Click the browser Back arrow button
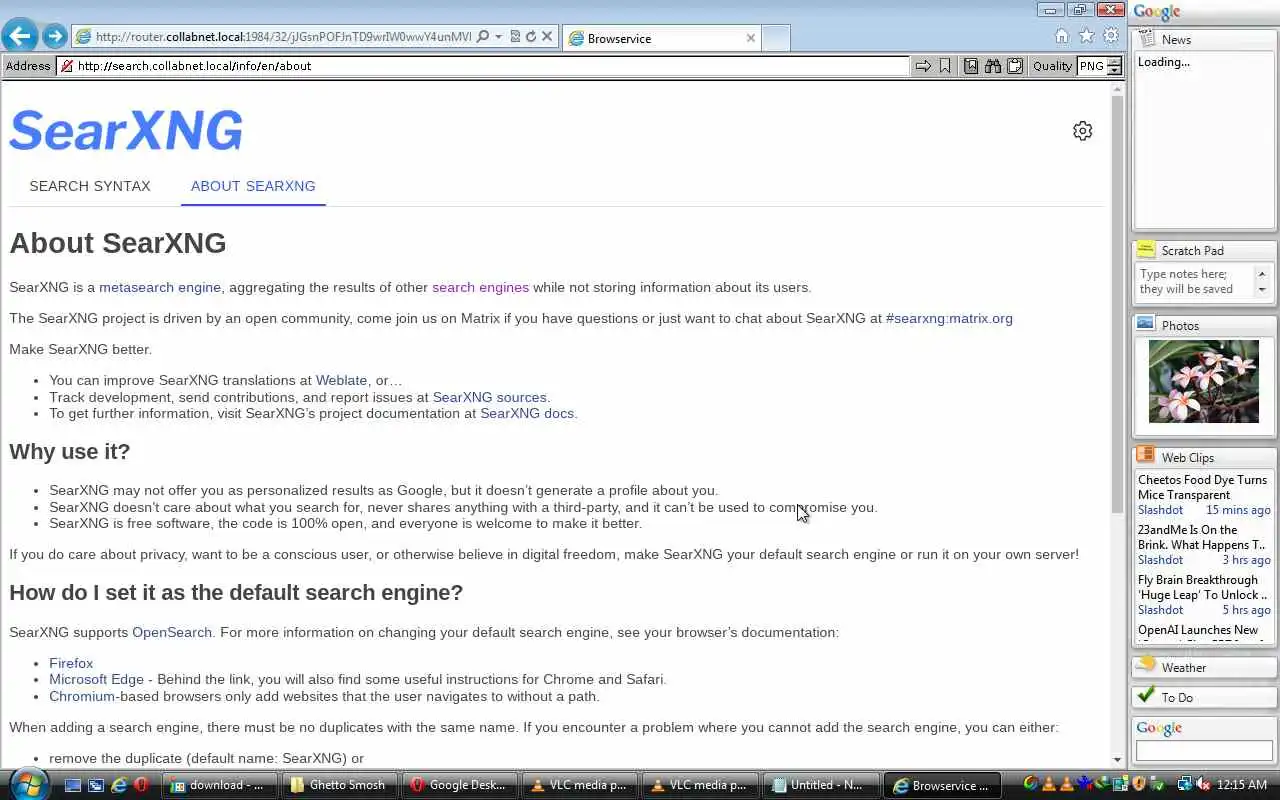This screenshot has width=1280, height=800. 19,37
